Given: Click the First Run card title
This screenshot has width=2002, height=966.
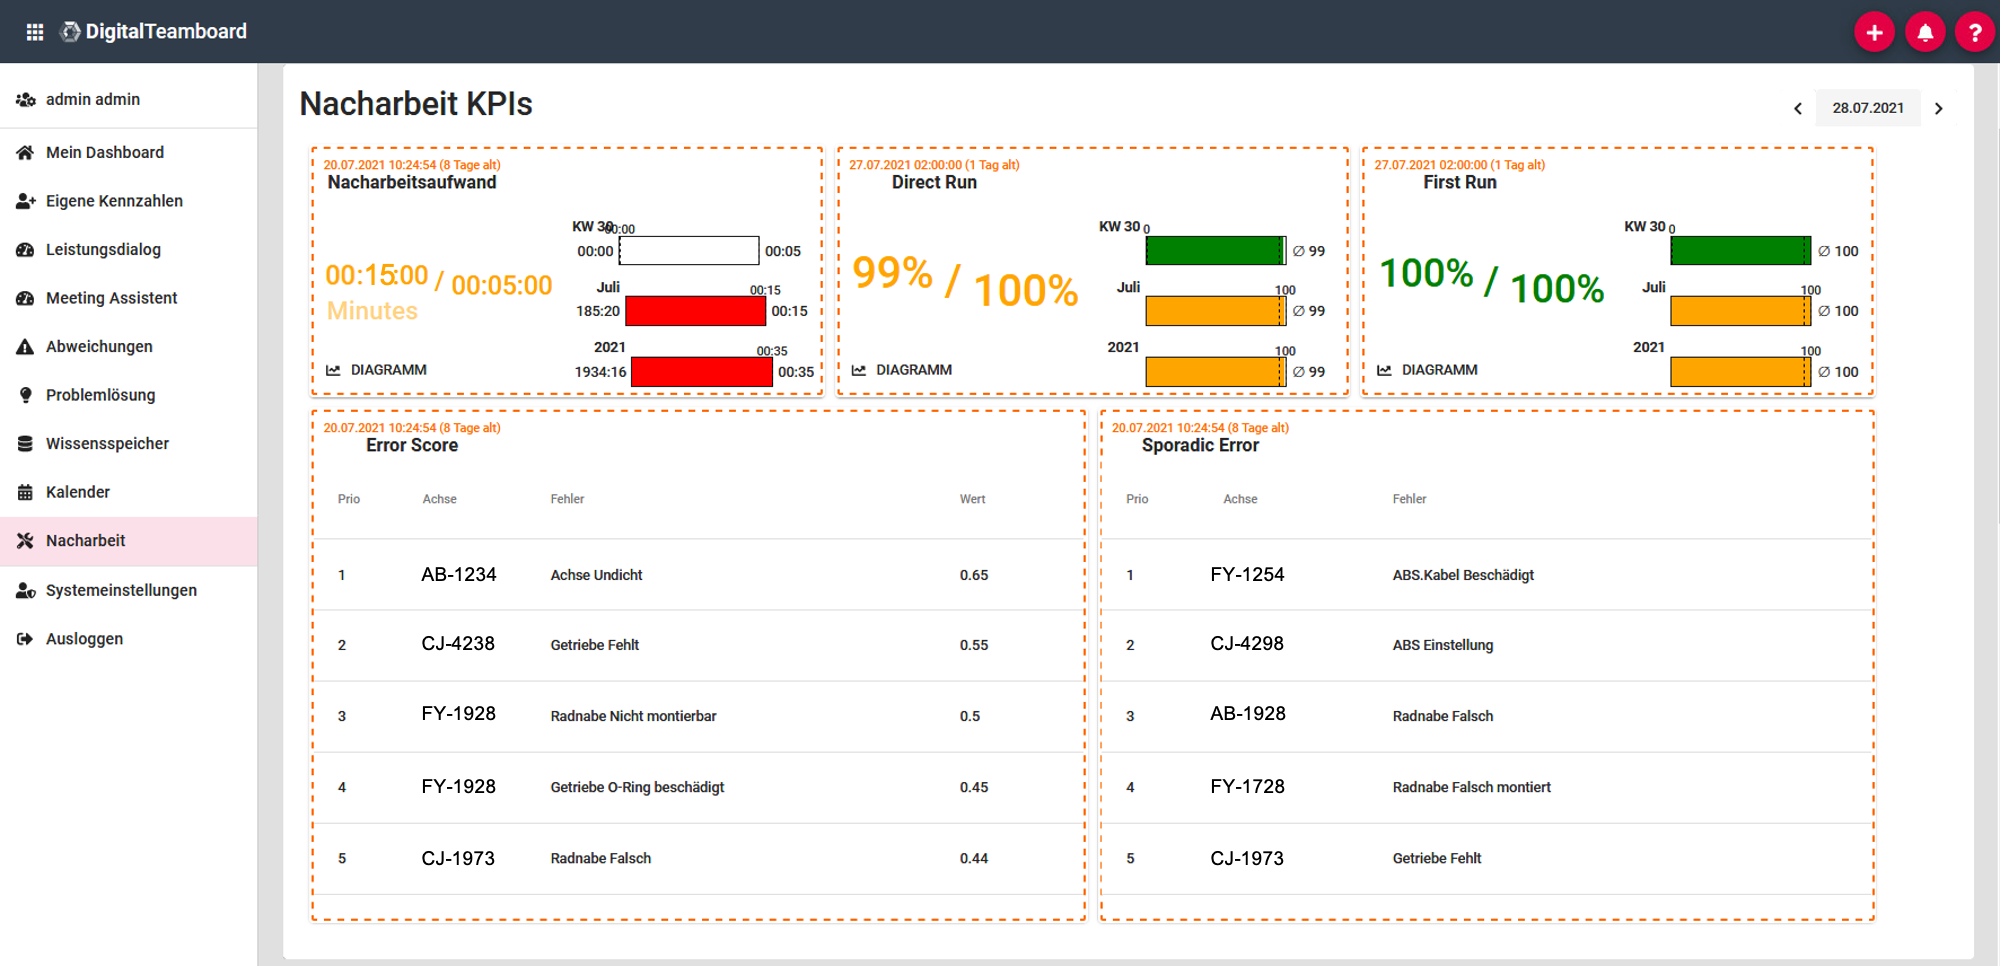Looking at the screenshot, I should (x=1460, y=183).
